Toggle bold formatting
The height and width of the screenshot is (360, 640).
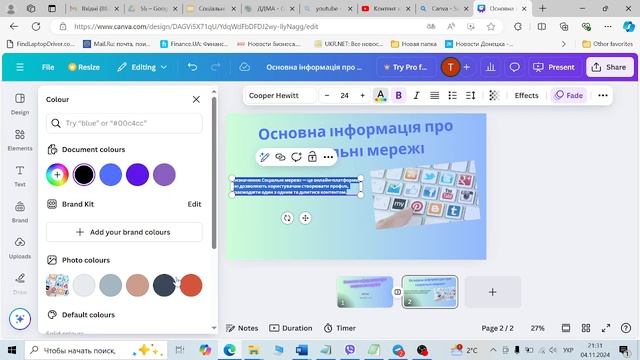tap(399, 96)
